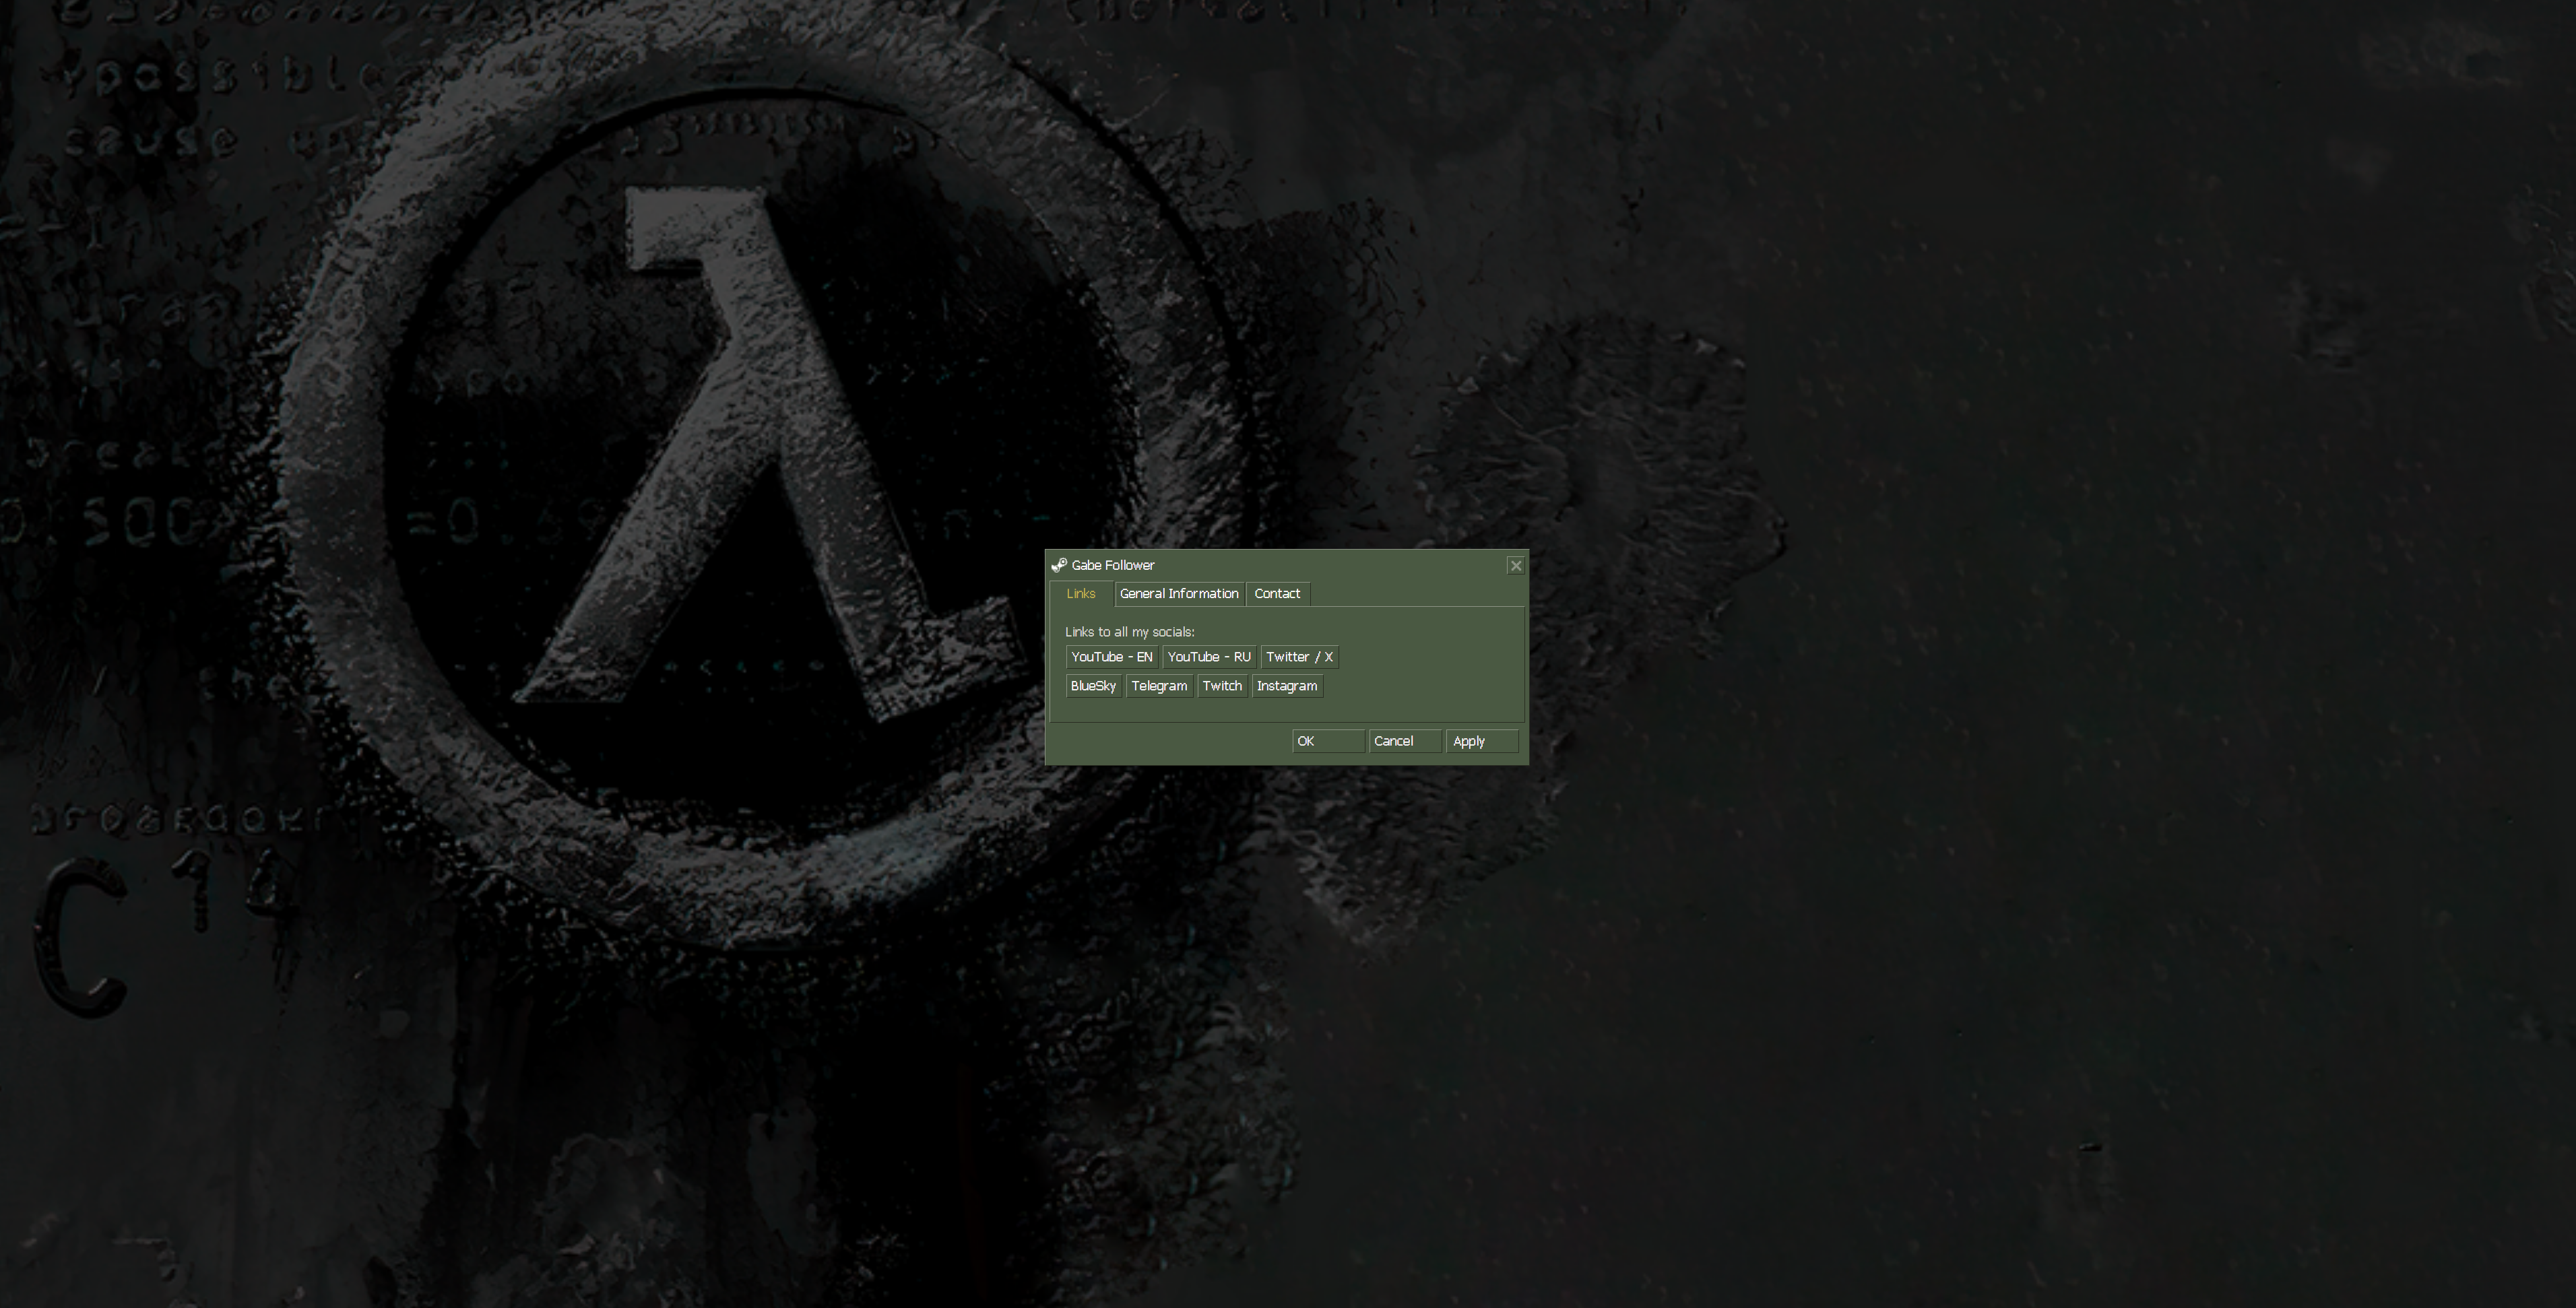The height and width of the screenshot is (1308, 2576).
Task: Switch to the Contact tab
Action: (x=1277, y=593)
